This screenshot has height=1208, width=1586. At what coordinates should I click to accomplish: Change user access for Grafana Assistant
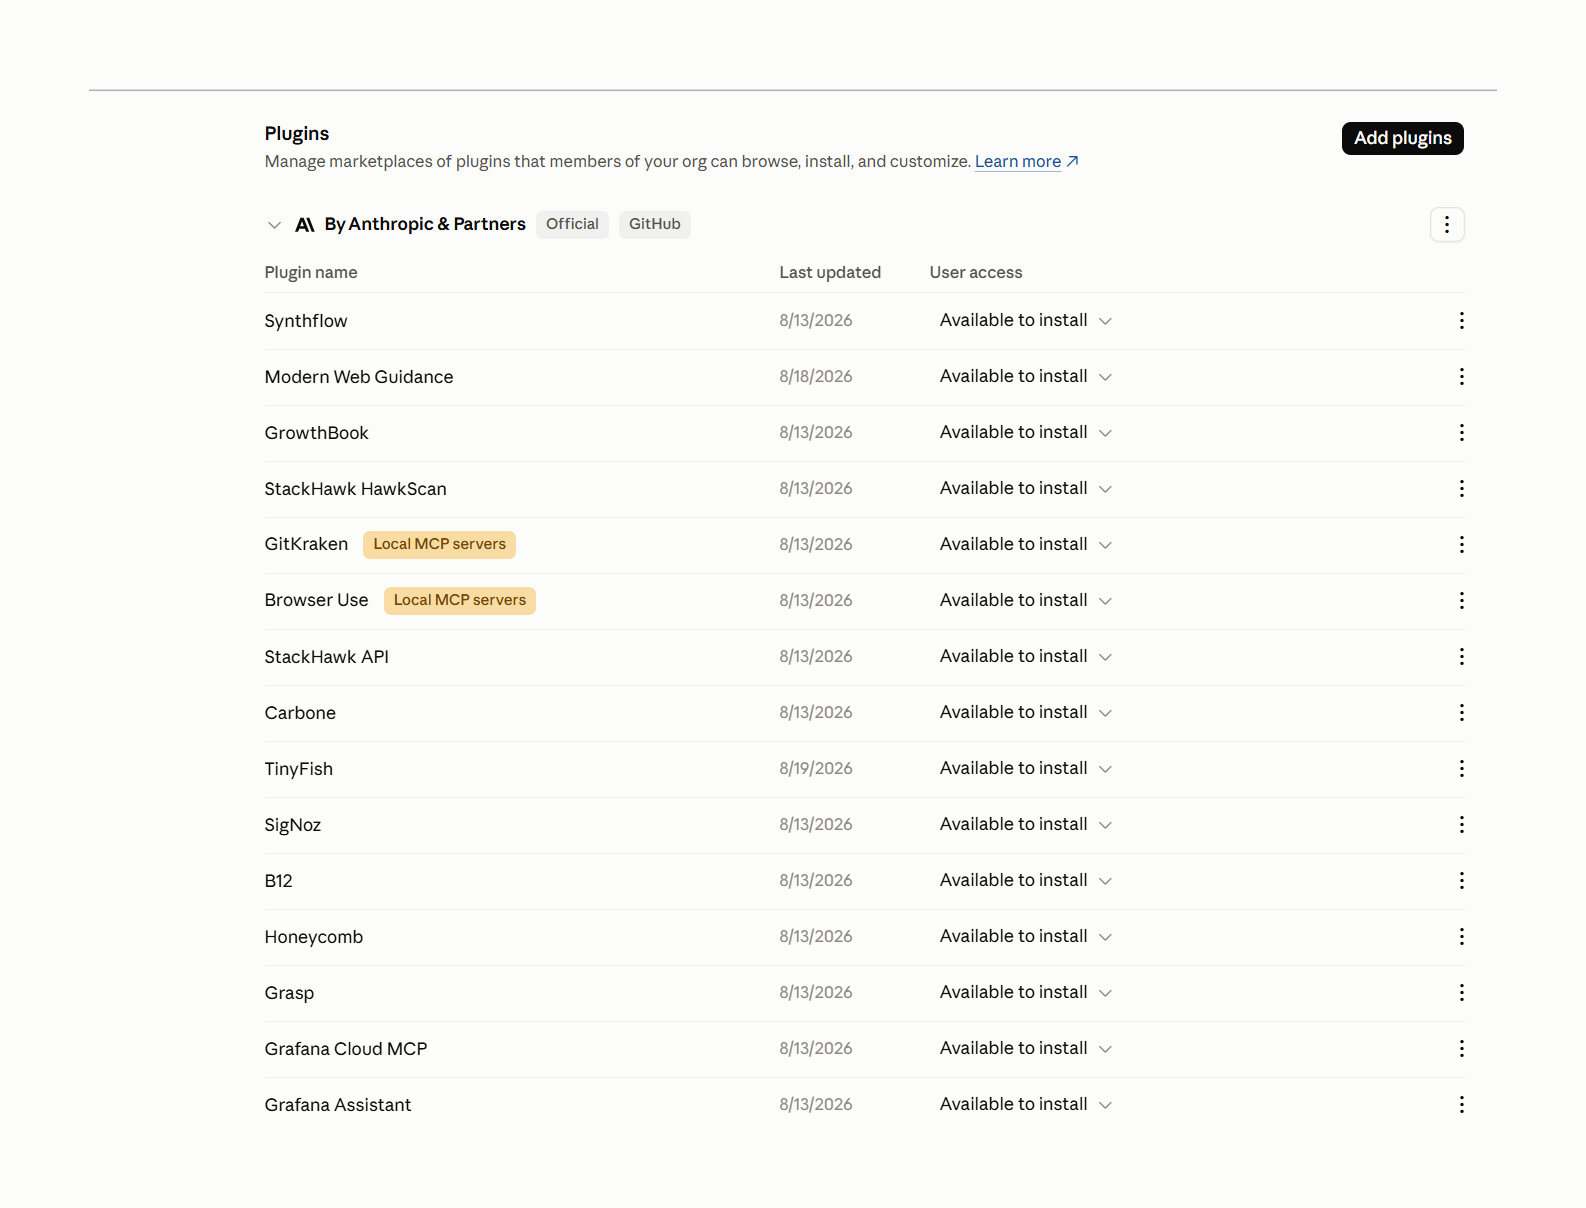tap(1025, 1105)
